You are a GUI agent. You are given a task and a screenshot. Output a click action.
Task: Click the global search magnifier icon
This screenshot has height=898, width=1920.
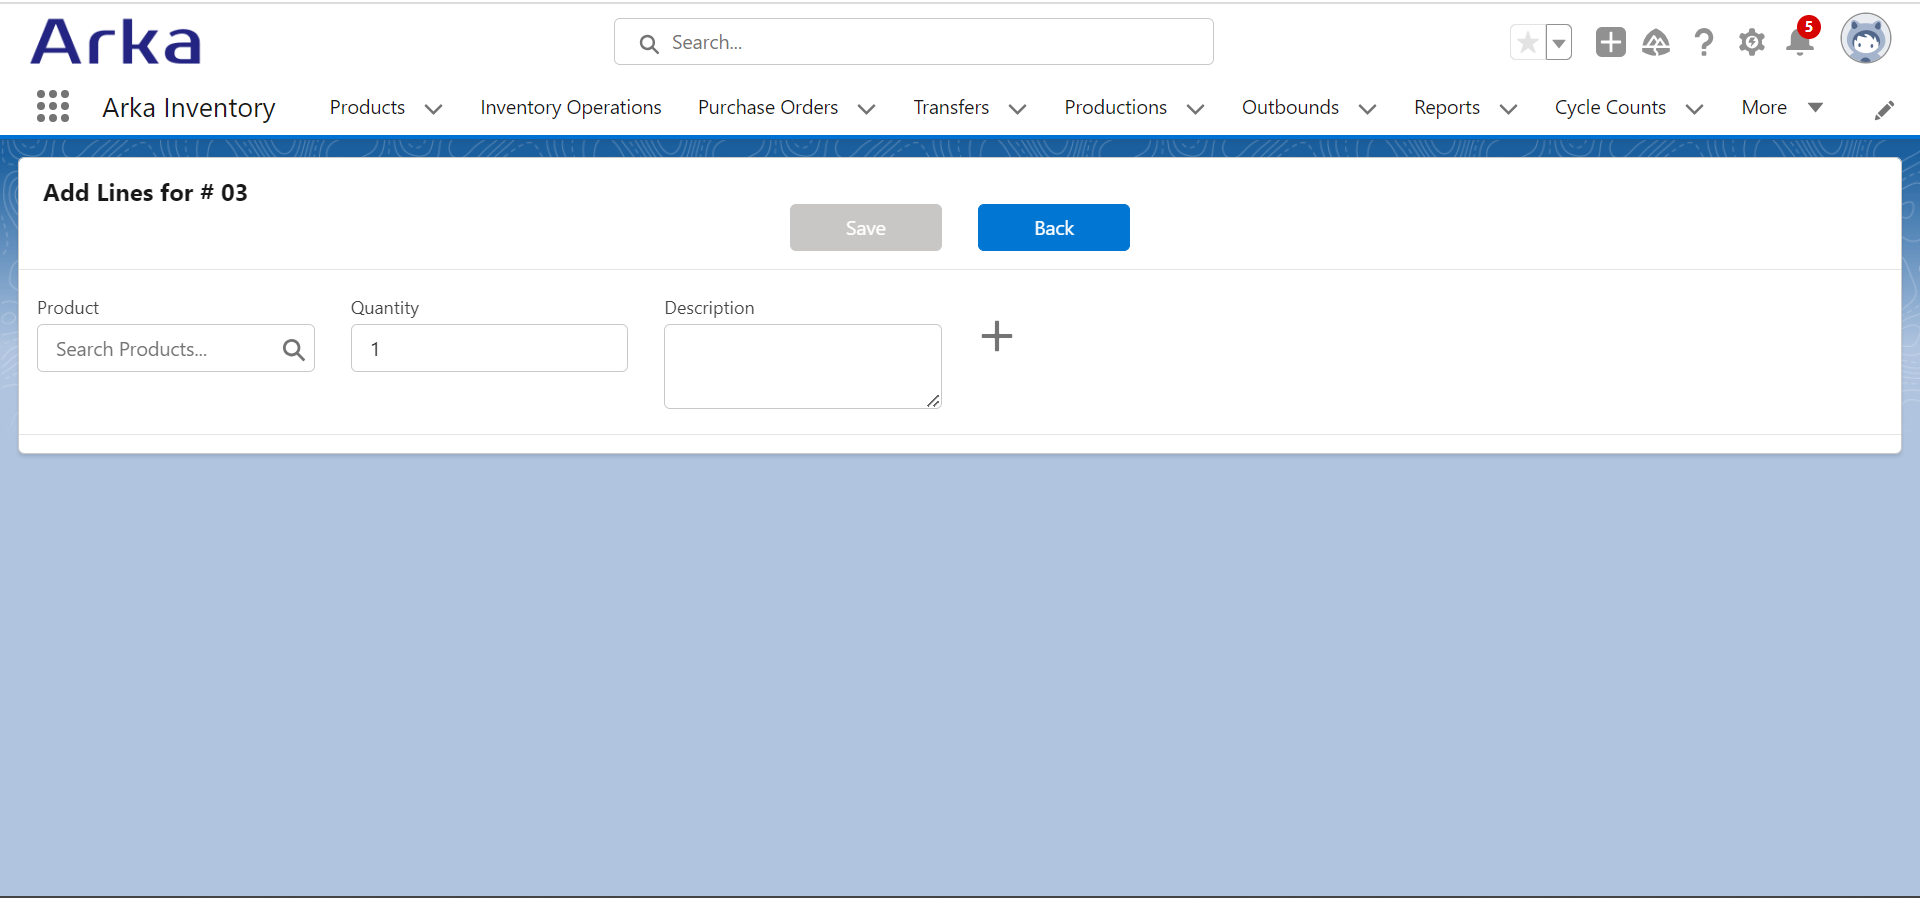[x=649, y=44]
